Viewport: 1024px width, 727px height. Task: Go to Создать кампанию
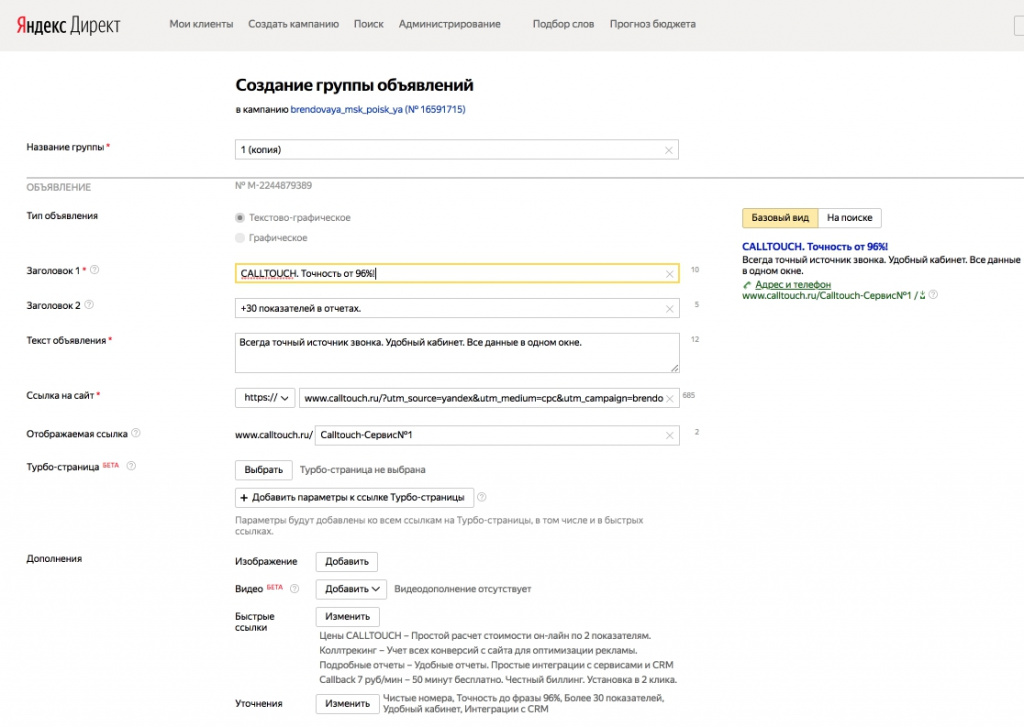tap(293, 24)
